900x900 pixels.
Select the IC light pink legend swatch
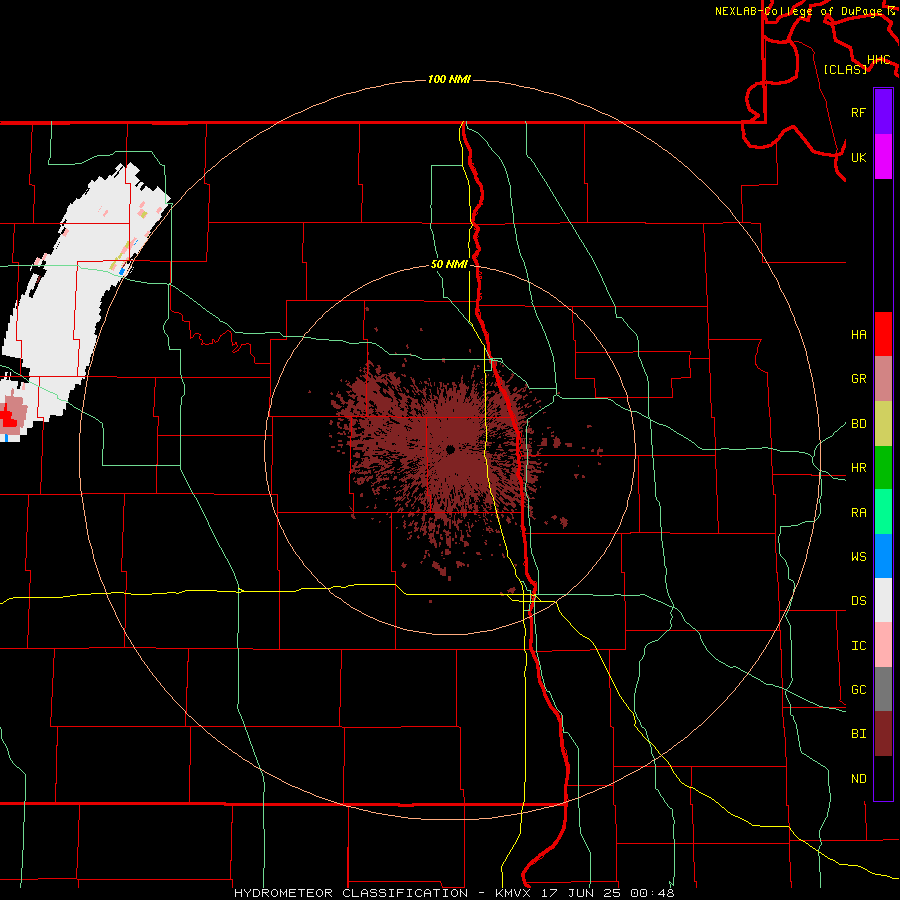883,645
